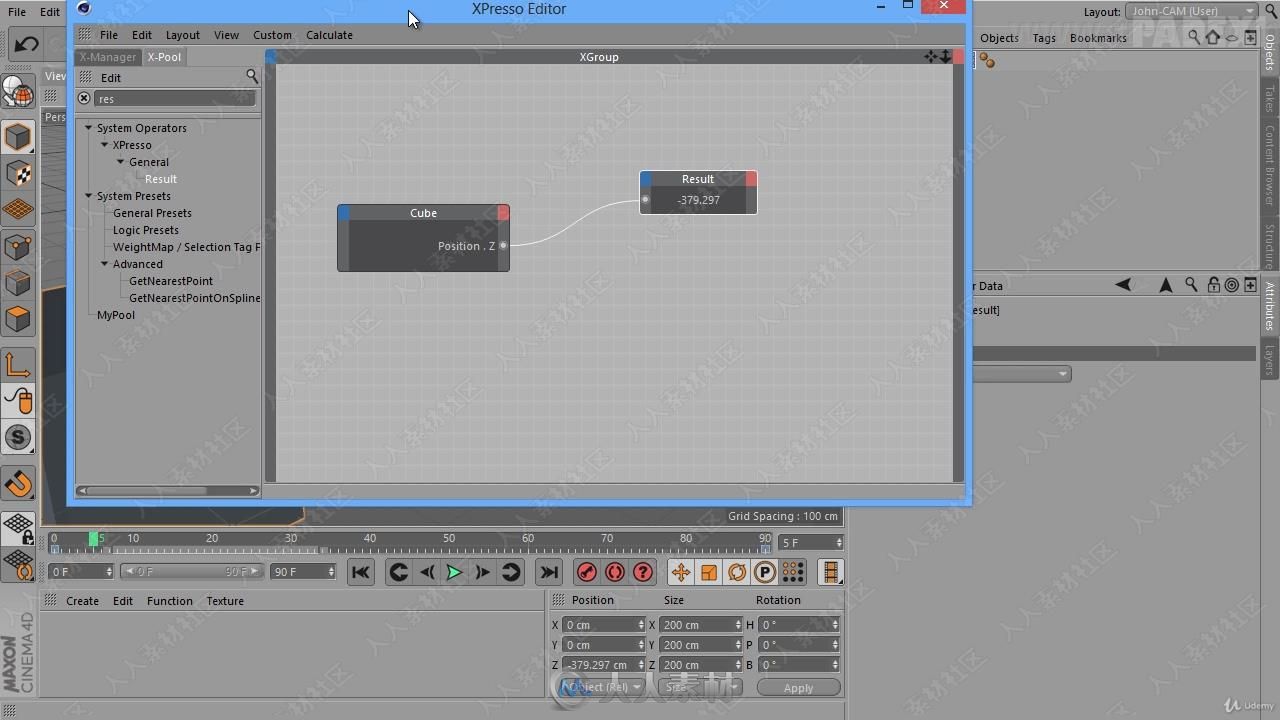This screenshot has height=720, width=1280.
Task: Click the Record Active Objects button
Action: click(x=587, y=572)
